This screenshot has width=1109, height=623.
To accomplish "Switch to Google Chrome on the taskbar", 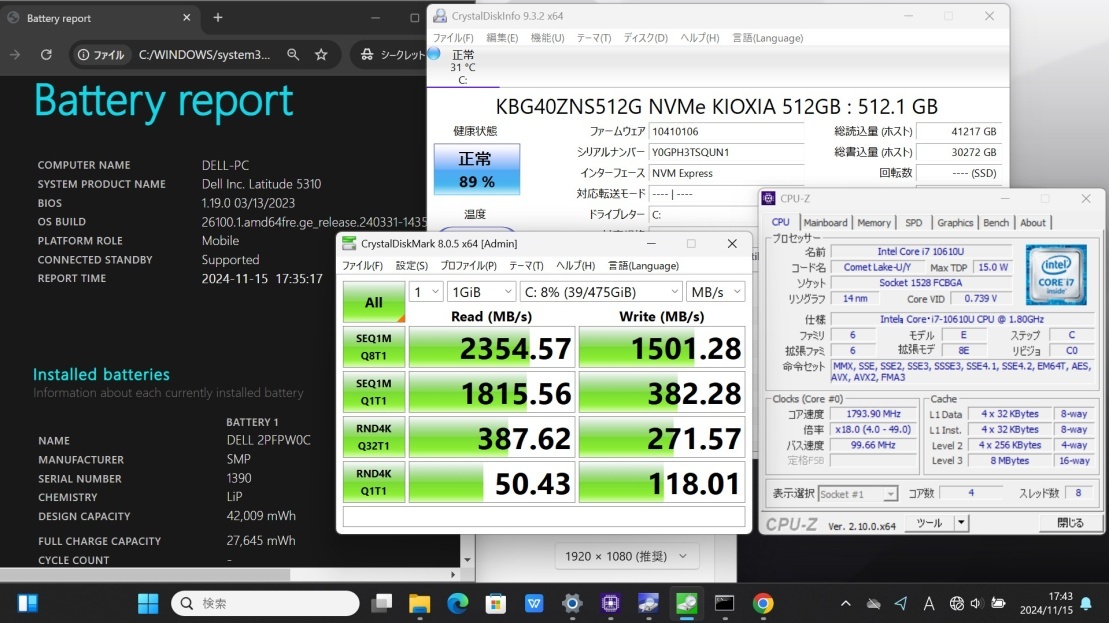I will pyautogui.click(x=762, y=603).
